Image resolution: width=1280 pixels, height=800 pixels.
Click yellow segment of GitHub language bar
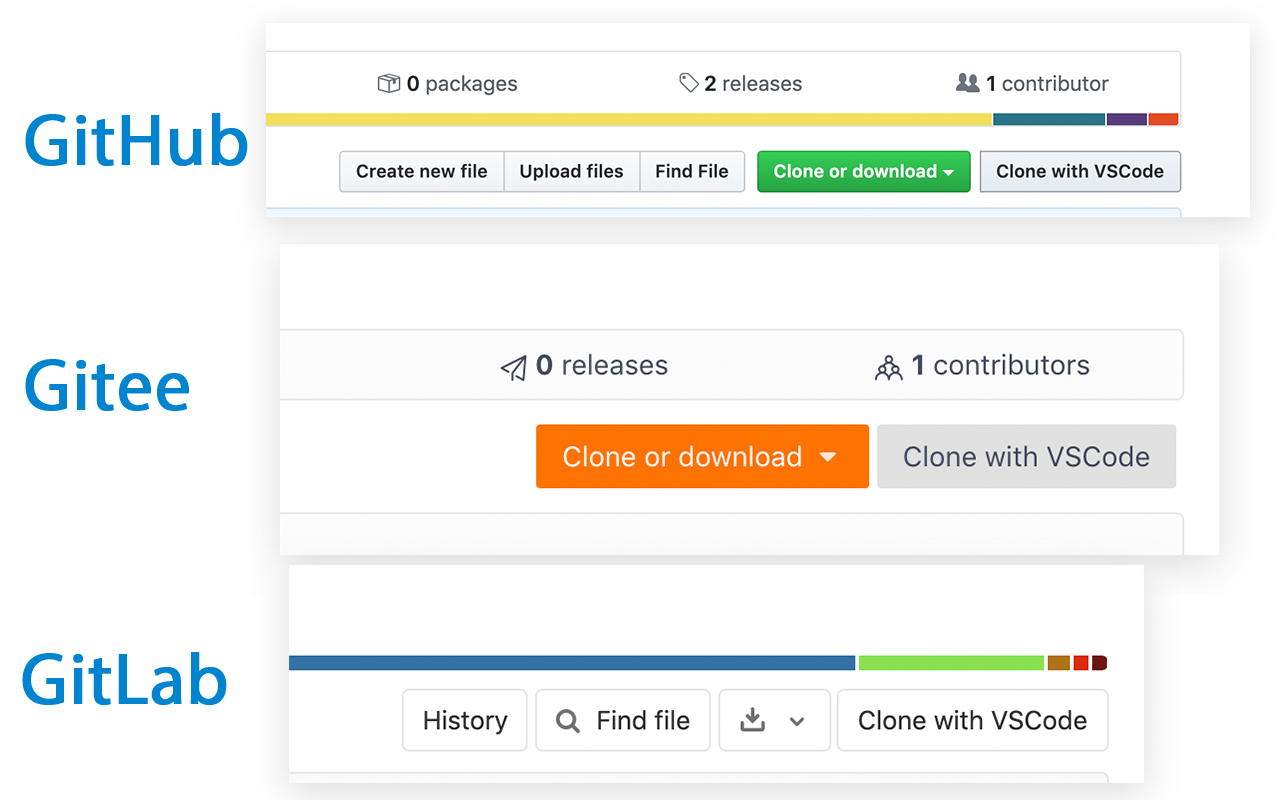pyautogui.click(x=629, y=119)
